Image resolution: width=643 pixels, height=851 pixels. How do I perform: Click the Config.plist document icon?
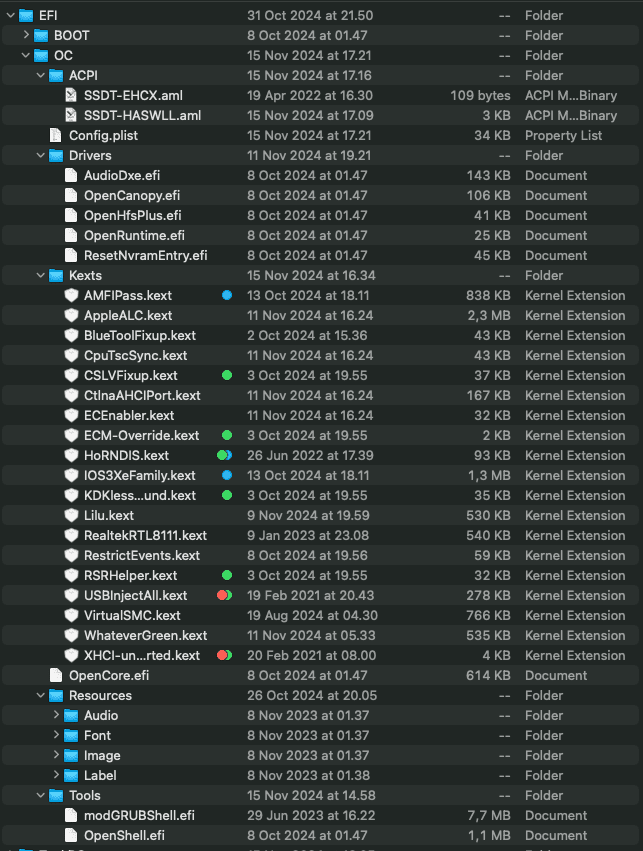(x=55, y=136)
